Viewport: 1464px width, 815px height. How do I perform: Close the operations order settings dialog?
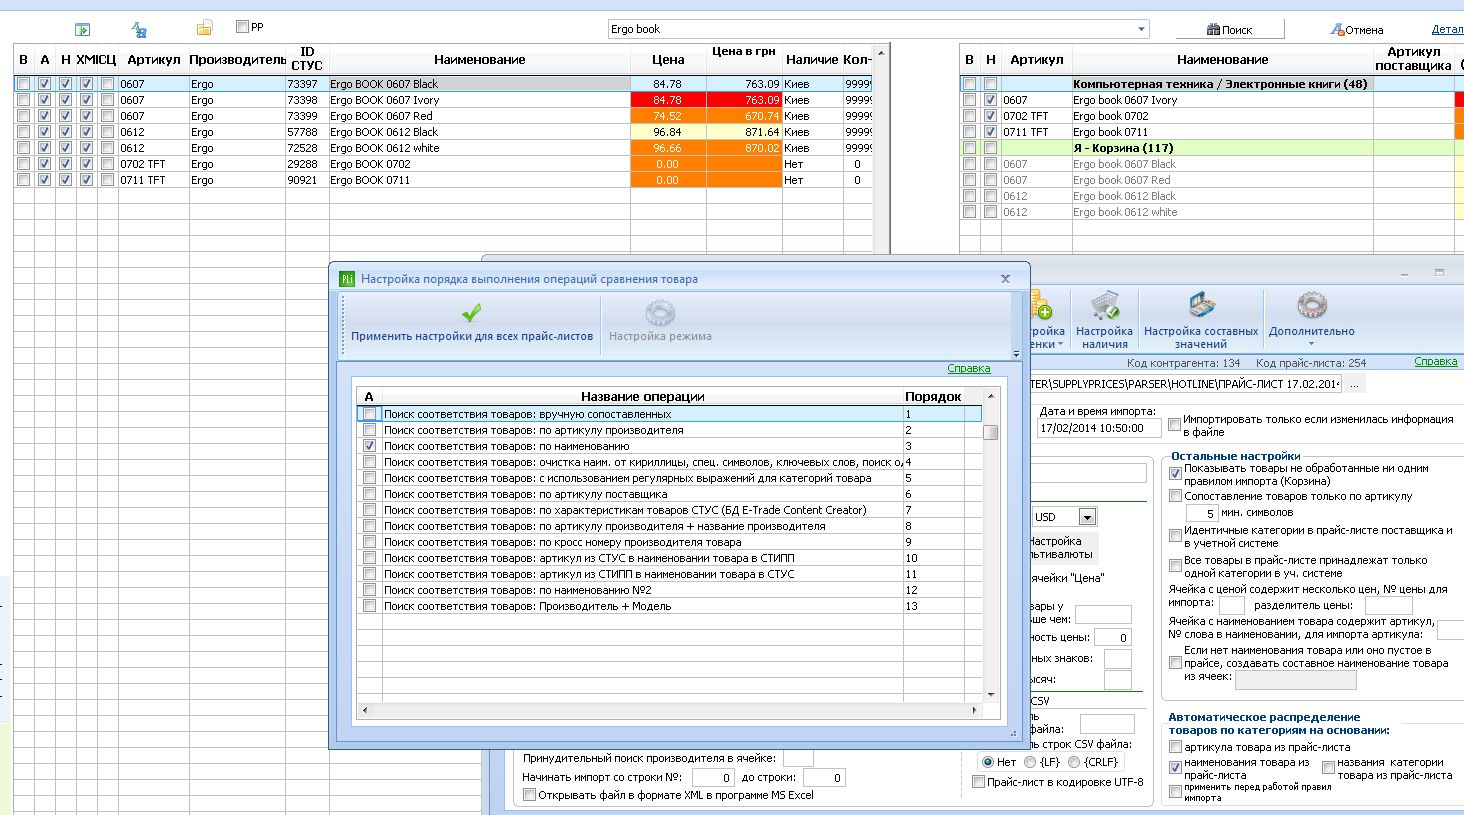[x=1005, y=279]
